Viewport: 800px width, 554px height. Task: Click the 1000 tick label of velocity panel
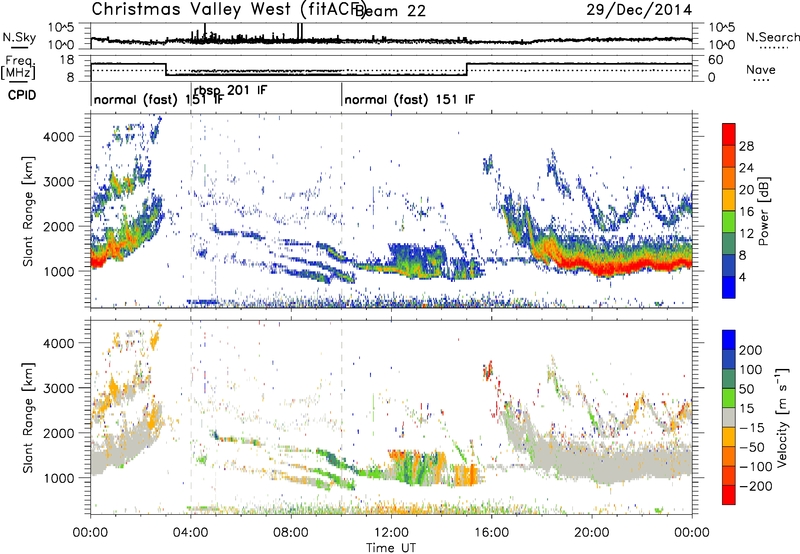coord(59,478)
